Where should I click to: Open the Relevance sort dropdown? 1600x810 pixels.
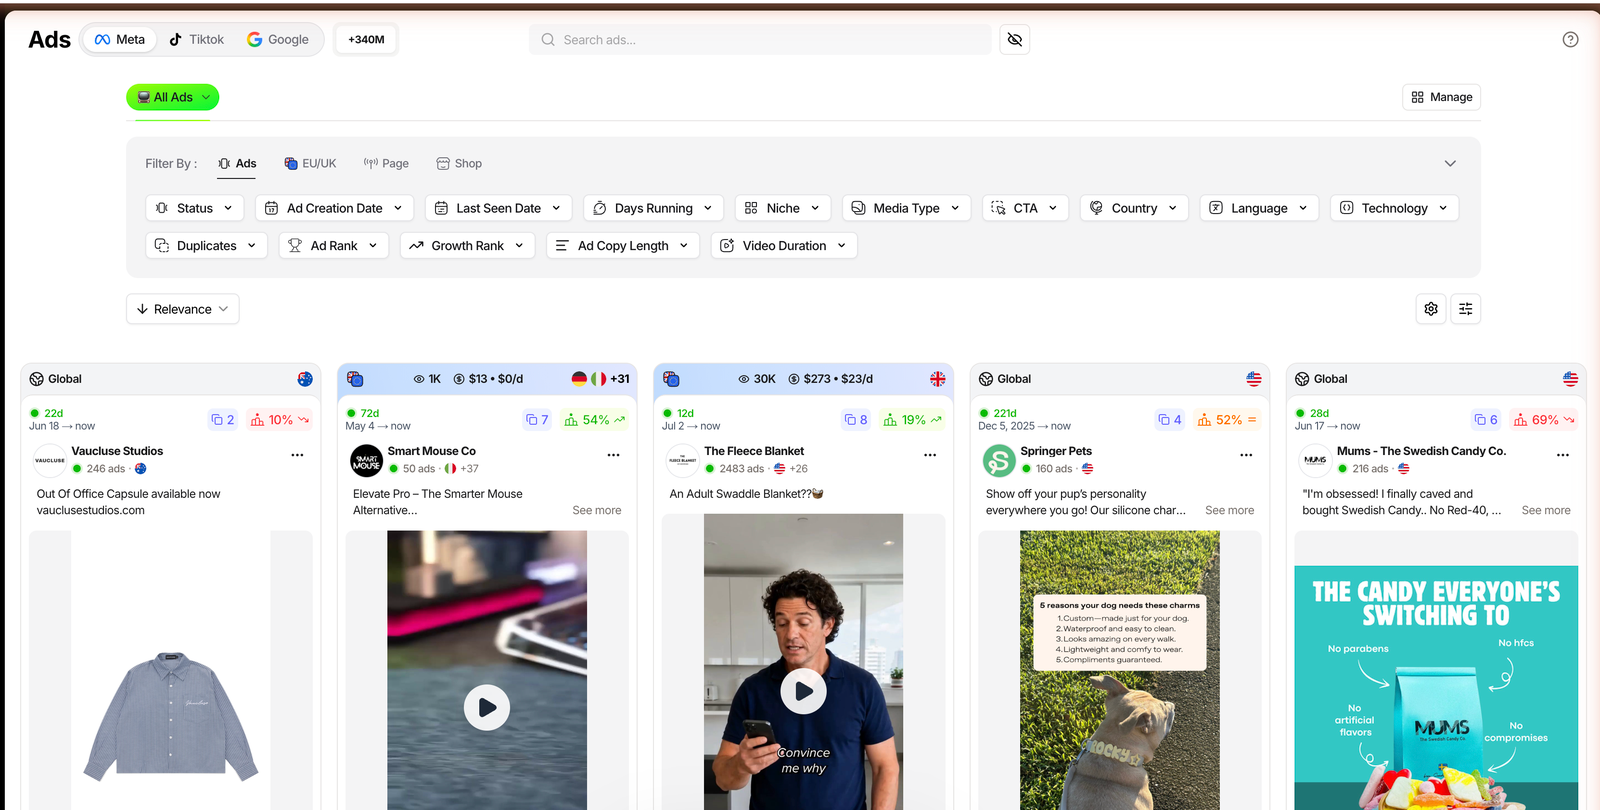tap(183, 309)
